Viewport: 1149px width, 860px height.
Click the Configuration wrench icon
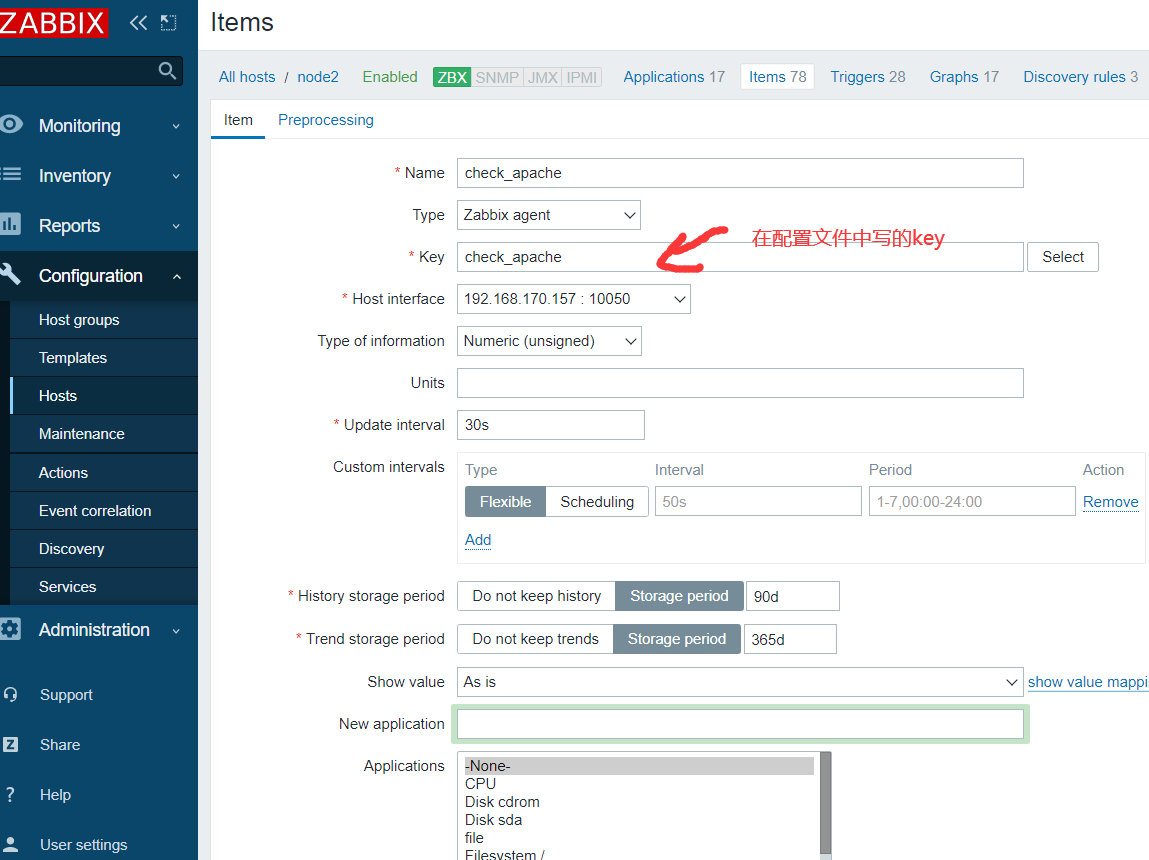tap(10, 274)
